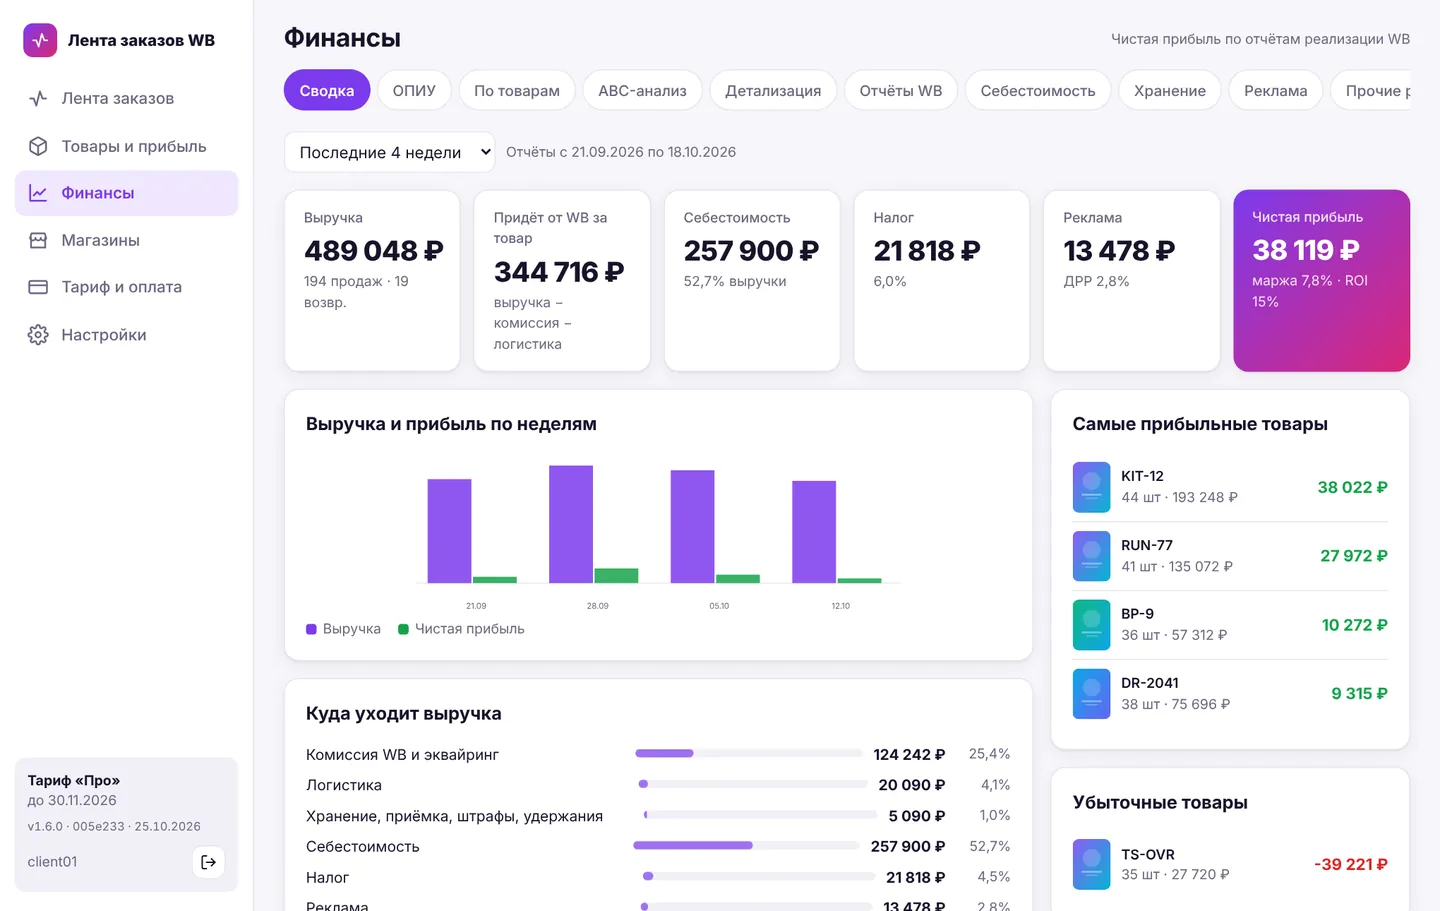Click the card icon for Тариф и оплата
Viewport: 1440px width, 911px height.
pos(38,287)
